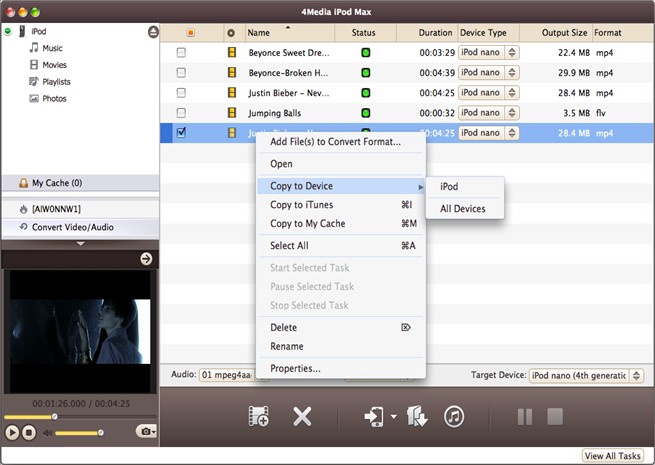Stop the preview video playback
This screenshot has width=655, height=465.
click(29, 432)
